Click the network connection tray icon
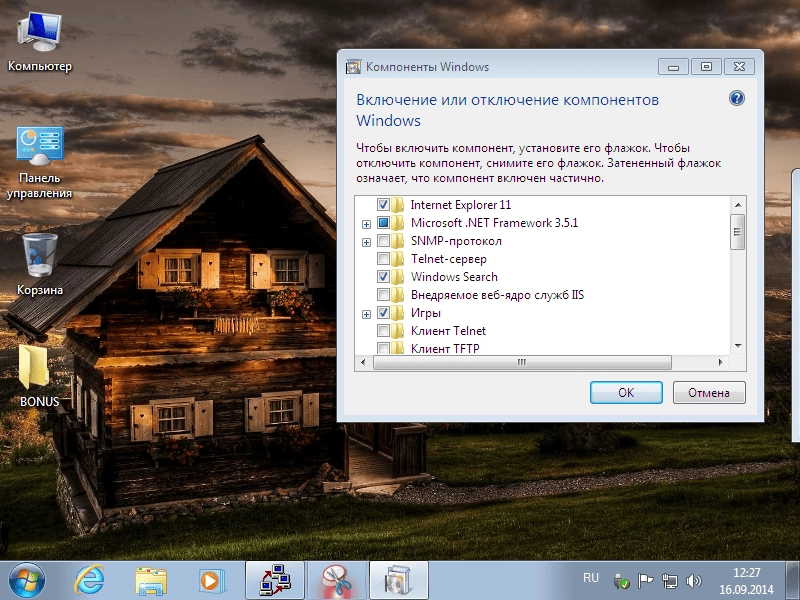This screenshot has height=600, width=800. point(669,581)
